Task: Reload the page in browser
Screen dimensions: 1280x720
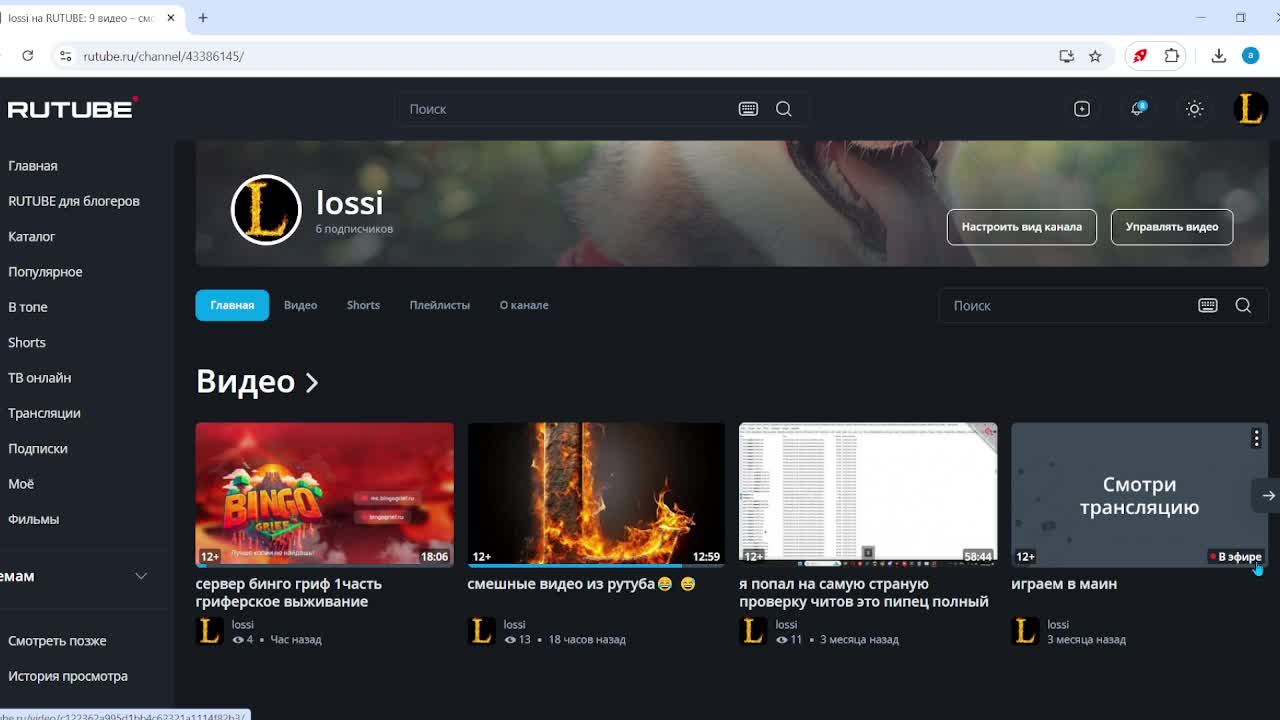Action: click(x=28, y=56)
